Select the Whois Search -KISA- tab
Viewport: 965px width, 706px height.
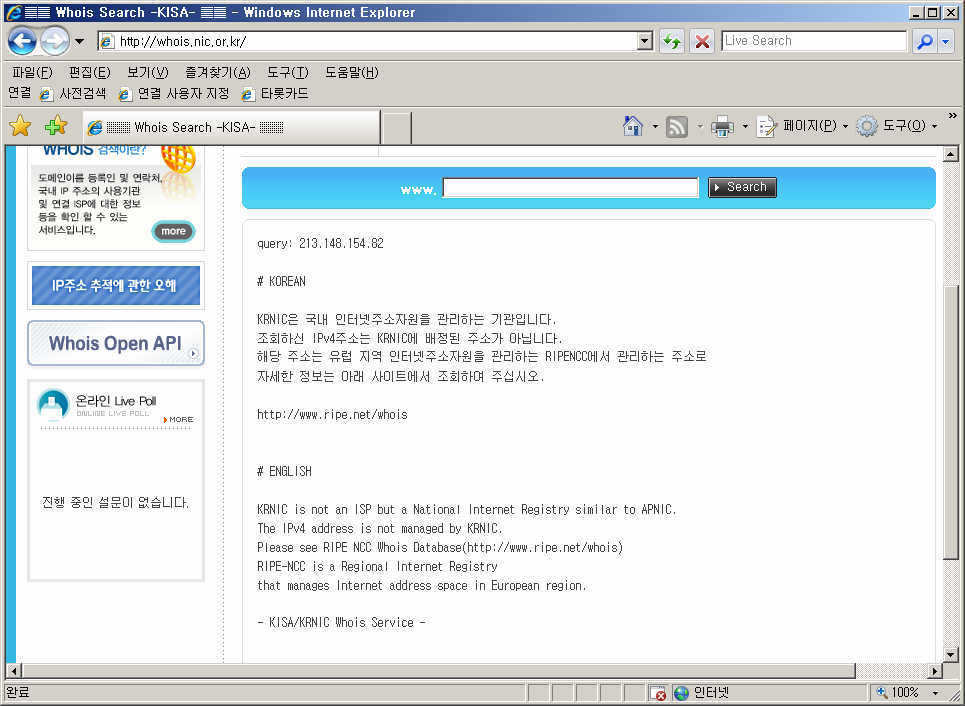coord(231,127)
